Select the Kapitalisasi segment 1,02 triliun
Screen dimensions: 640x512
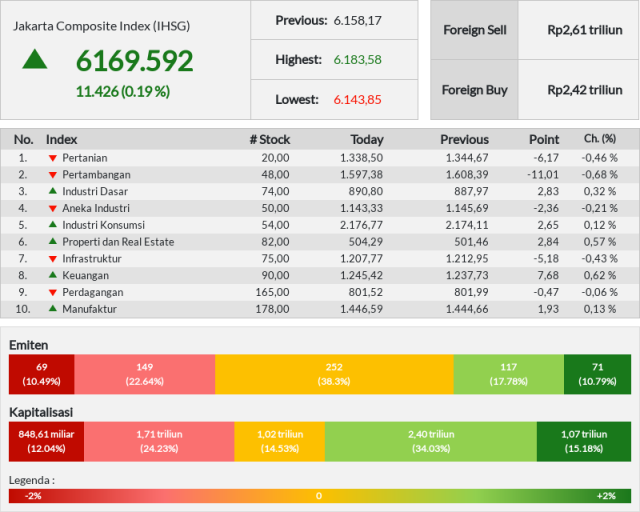tap(280, 442)
